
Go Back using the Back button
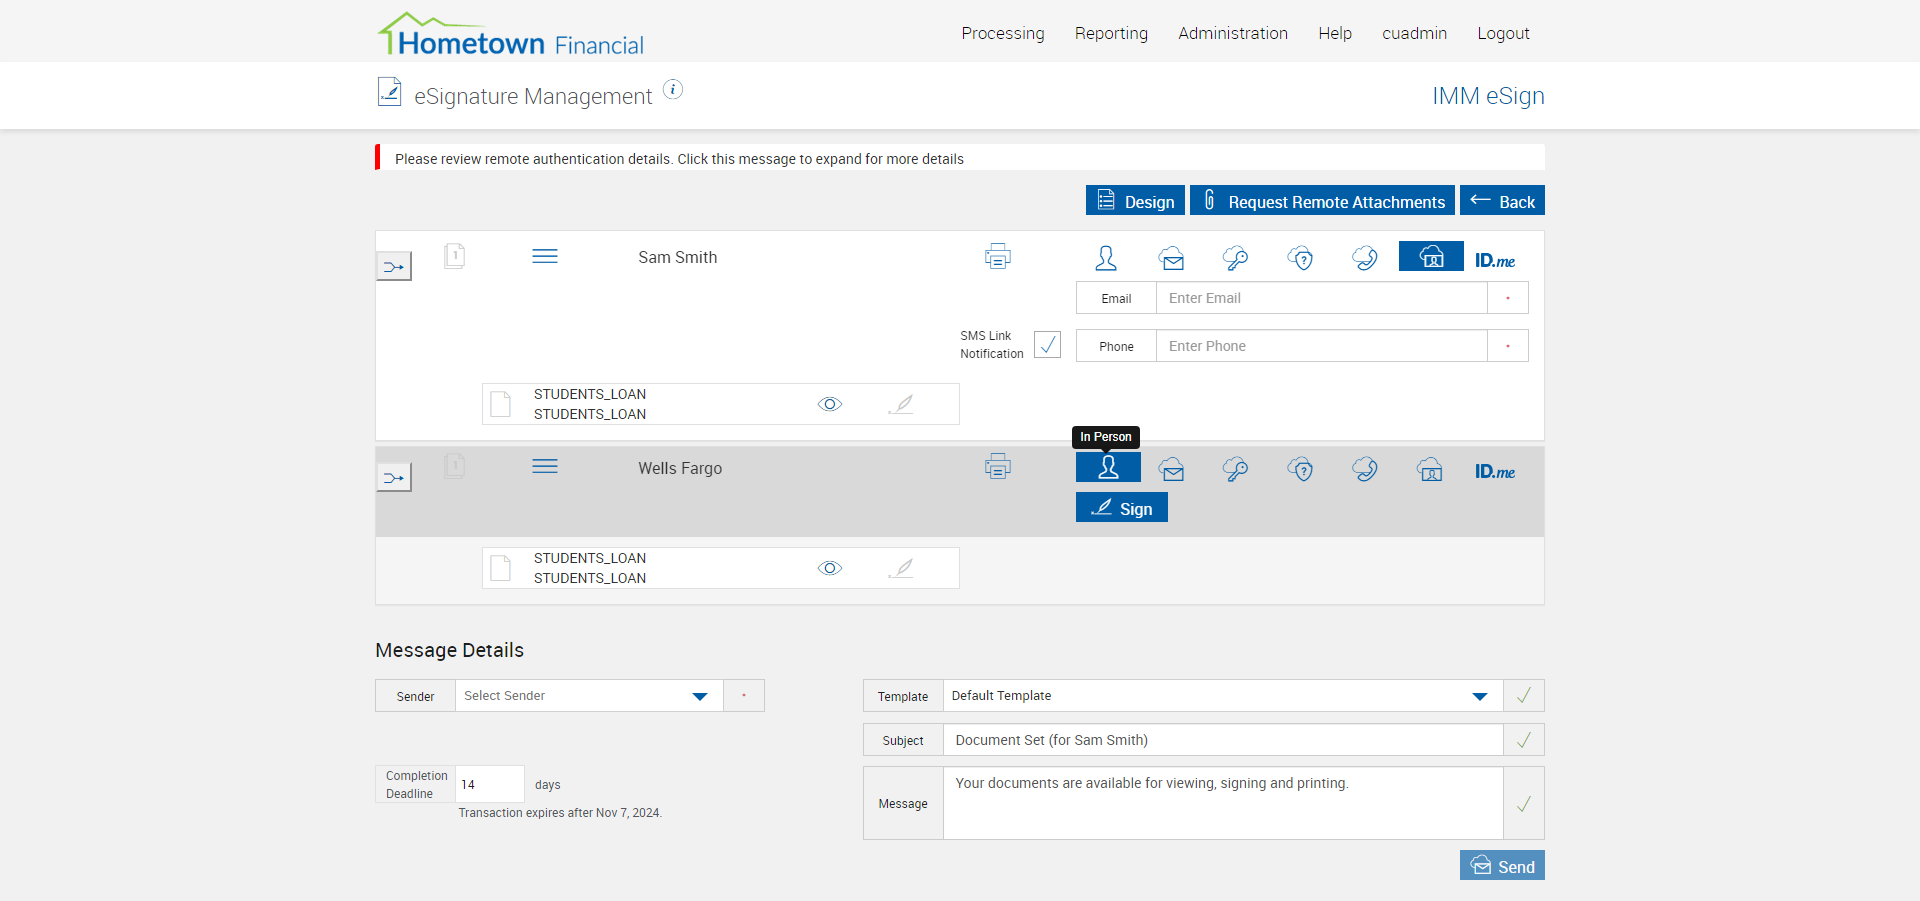point(1502,200)
